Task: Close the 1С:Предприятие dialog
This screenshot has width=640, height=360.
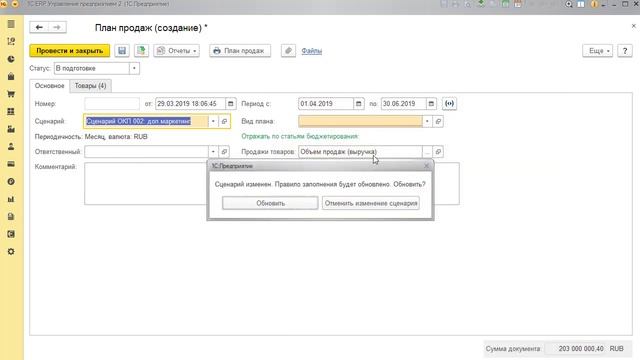Action: 427,166
